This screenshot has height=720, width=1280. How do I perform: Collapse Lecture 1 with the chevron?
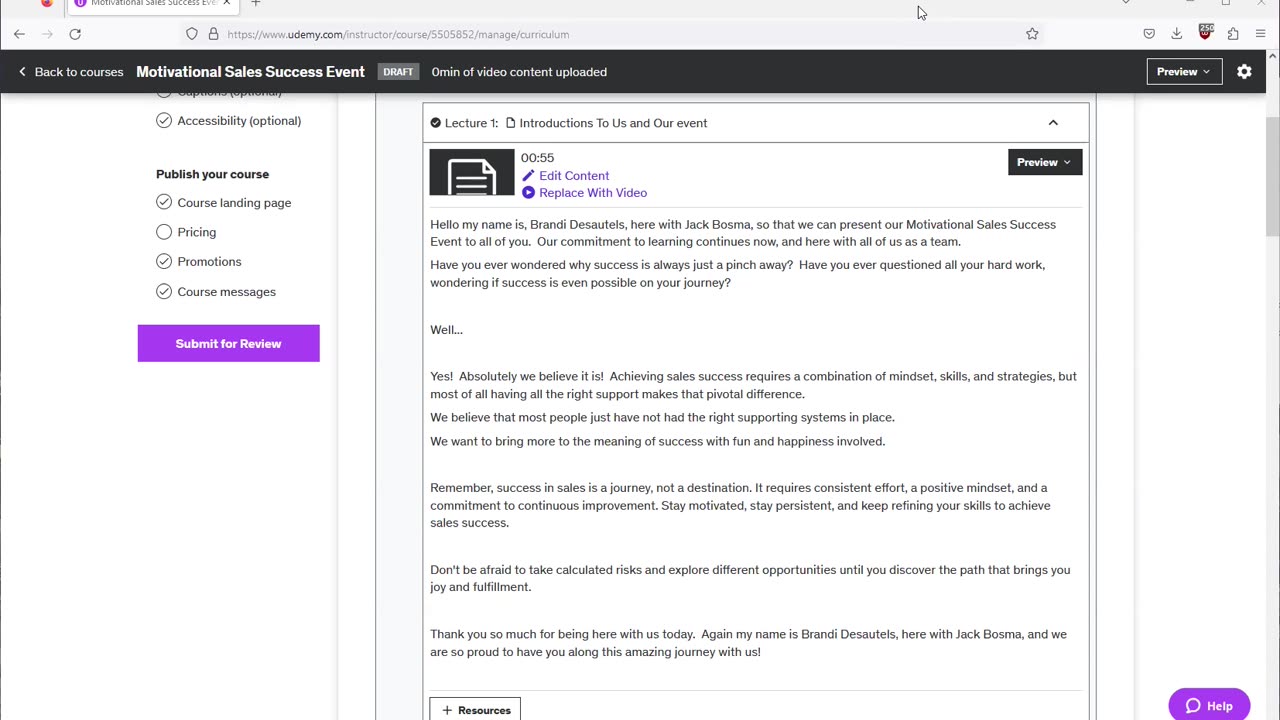[x=1053, y=123]
